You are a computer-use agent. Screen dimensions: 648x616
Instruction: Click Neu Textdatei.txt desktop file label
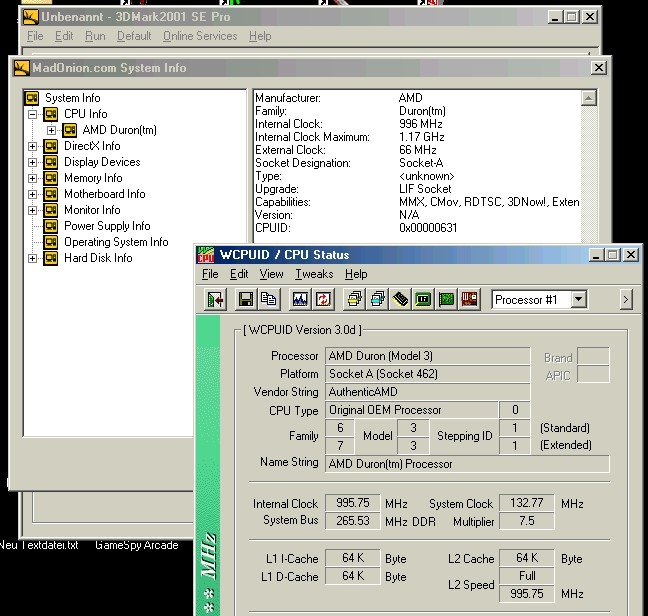coord(39,545)
